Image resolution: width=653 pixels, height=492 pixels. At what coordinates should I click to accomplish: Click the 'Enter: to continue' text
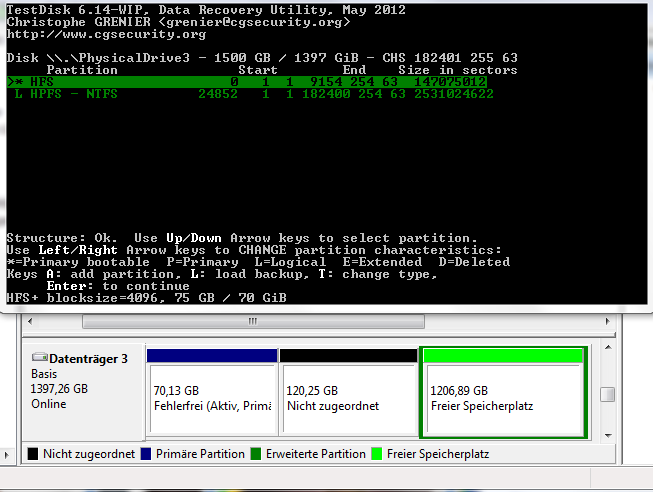click(x=118, y=286)
